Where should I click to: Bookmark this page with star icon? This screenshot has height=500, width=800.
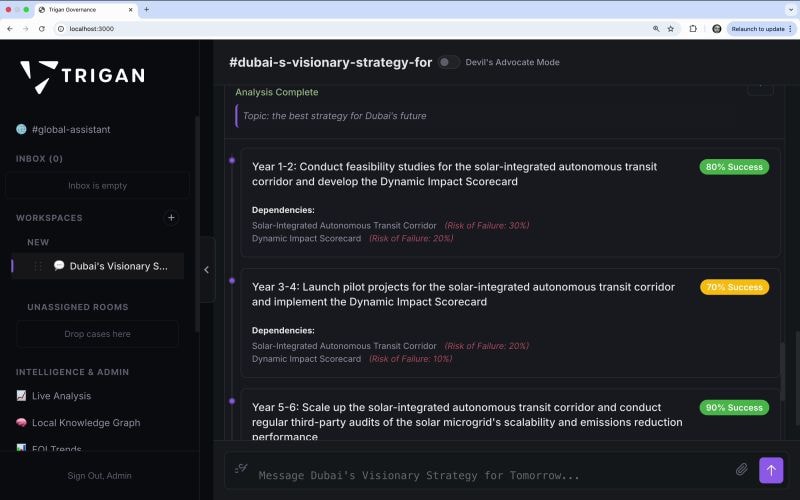coord(671,29)
